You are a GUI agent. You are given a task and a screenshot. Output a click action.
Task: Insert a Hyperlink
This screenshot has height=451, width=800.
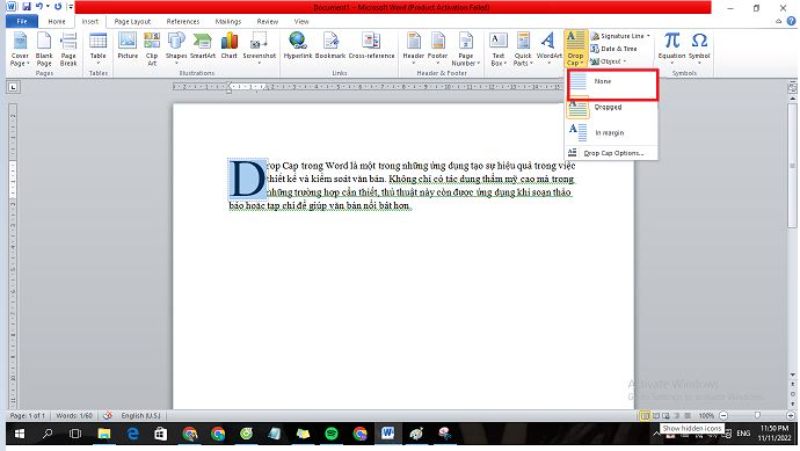tap(297, 46)
